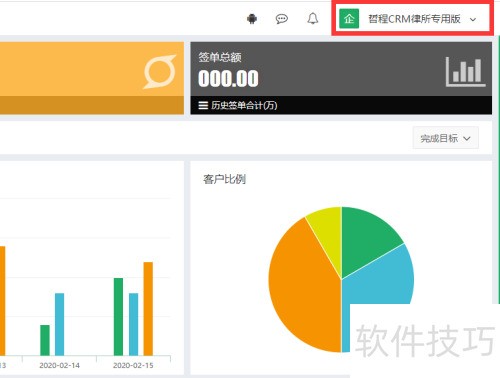Click the blue bar for 2020-02-15
500x378 pixels.
click(x=133, y=324)
